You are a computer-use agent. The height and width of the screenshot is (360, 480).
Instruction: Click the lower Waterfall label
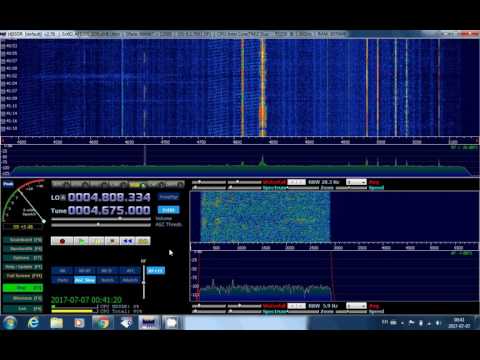coord(274,306)
